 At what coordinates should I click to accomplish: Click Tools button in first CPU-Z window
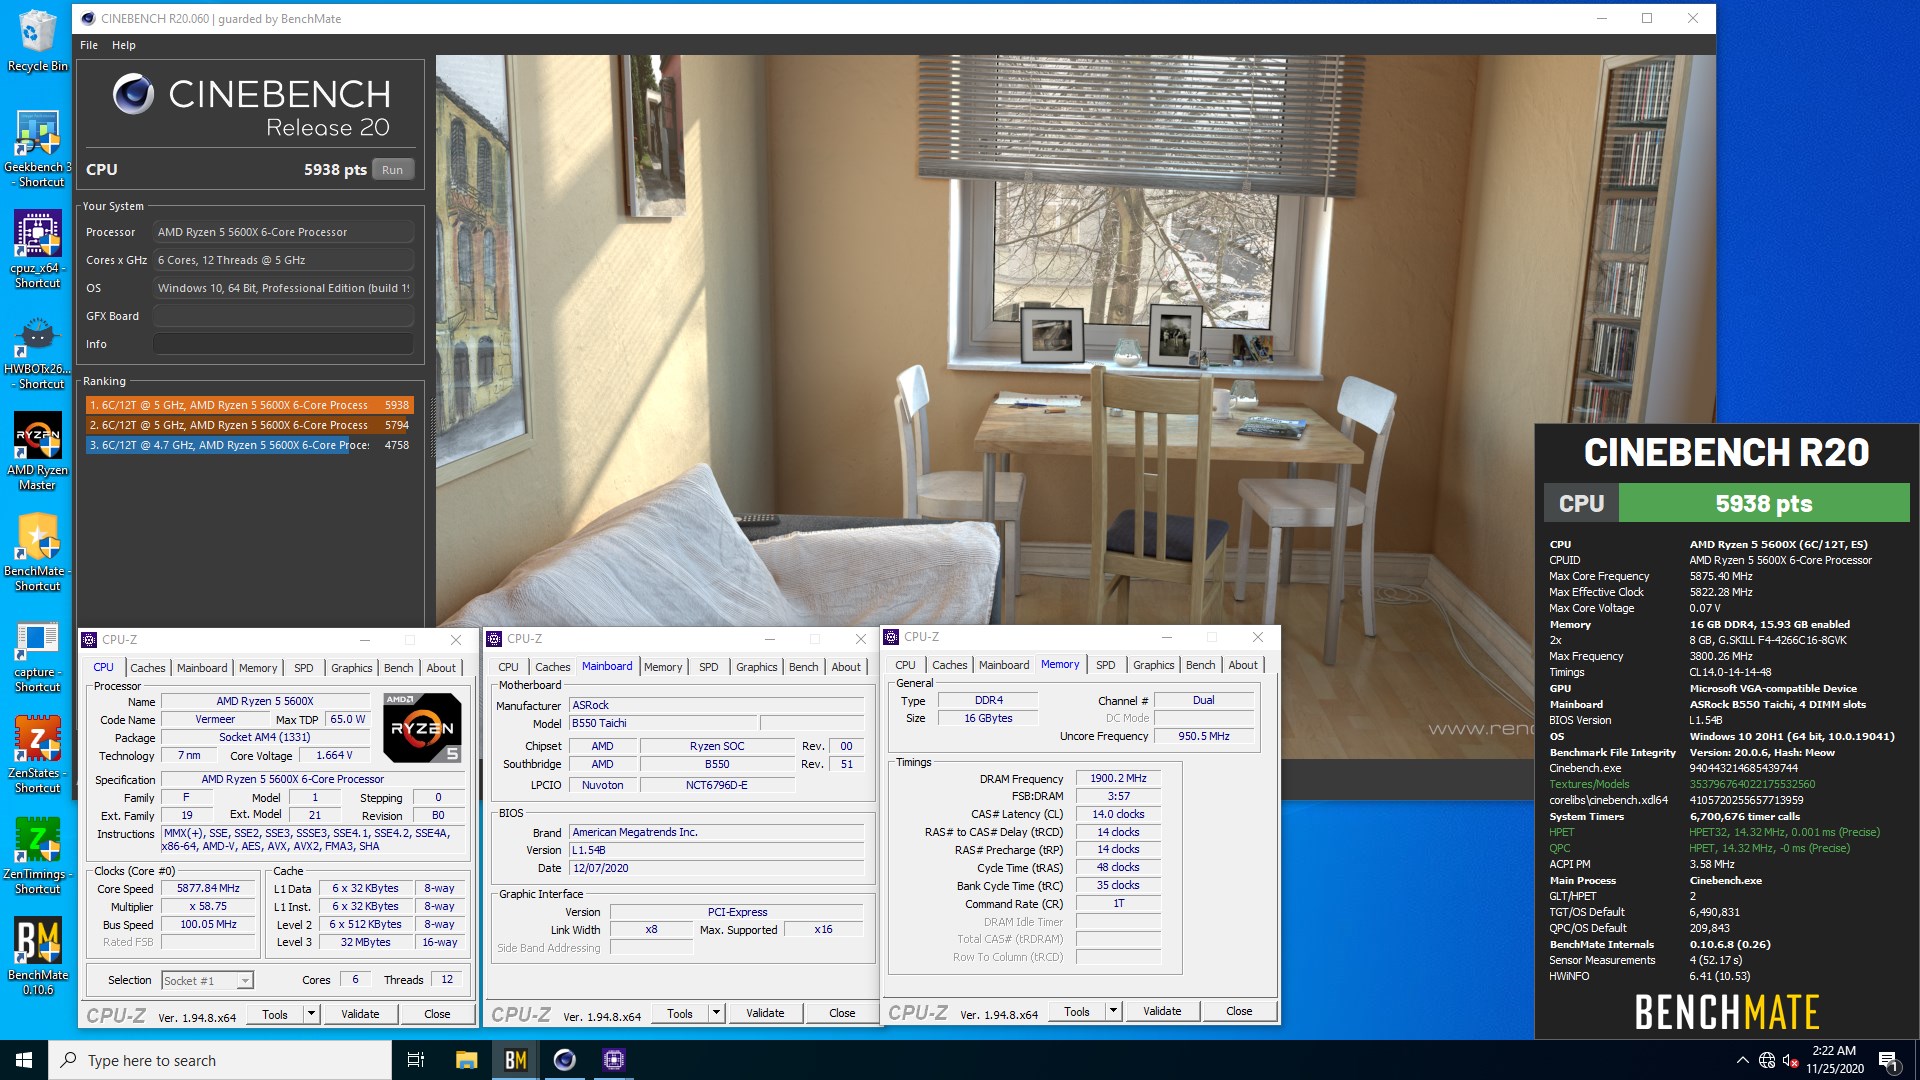(x=275, y=1014)
